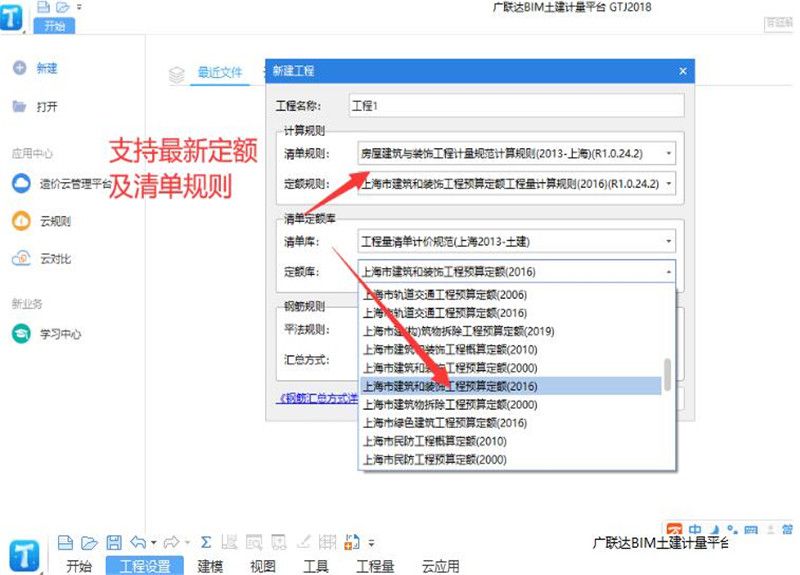Open the 工程量 ribbon tab
Viewport: 800px width, 575px height.
(x=375, y=566)
